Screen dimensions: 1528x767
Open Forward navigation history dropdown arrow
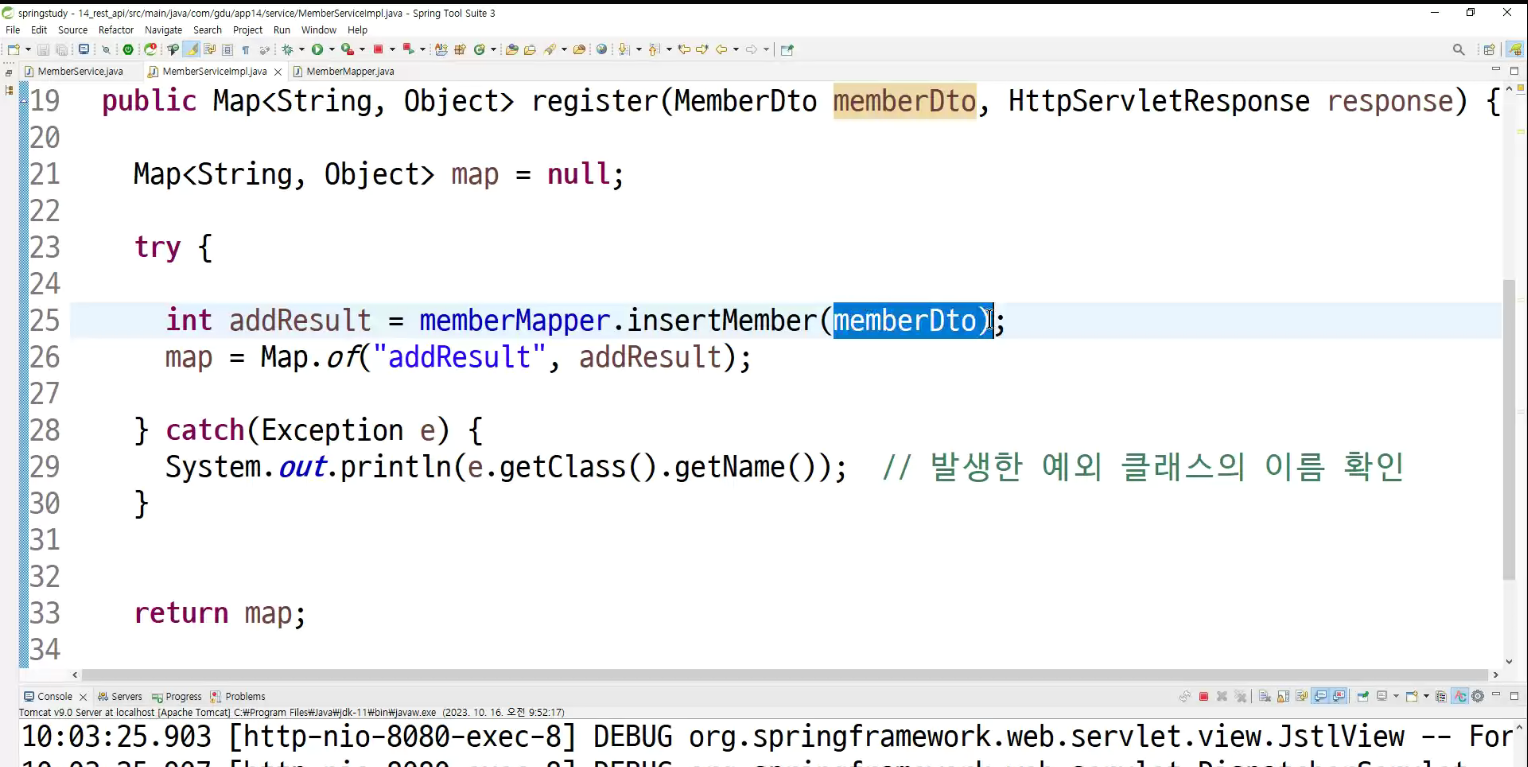click(x=766, y=49)
